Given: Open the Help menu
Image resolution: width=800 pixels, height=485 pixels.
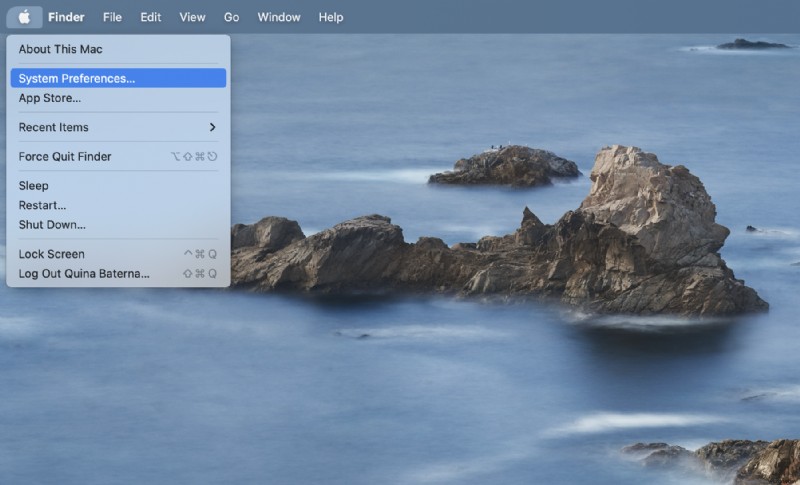Looking at the screenshot, I should (331, 17).
